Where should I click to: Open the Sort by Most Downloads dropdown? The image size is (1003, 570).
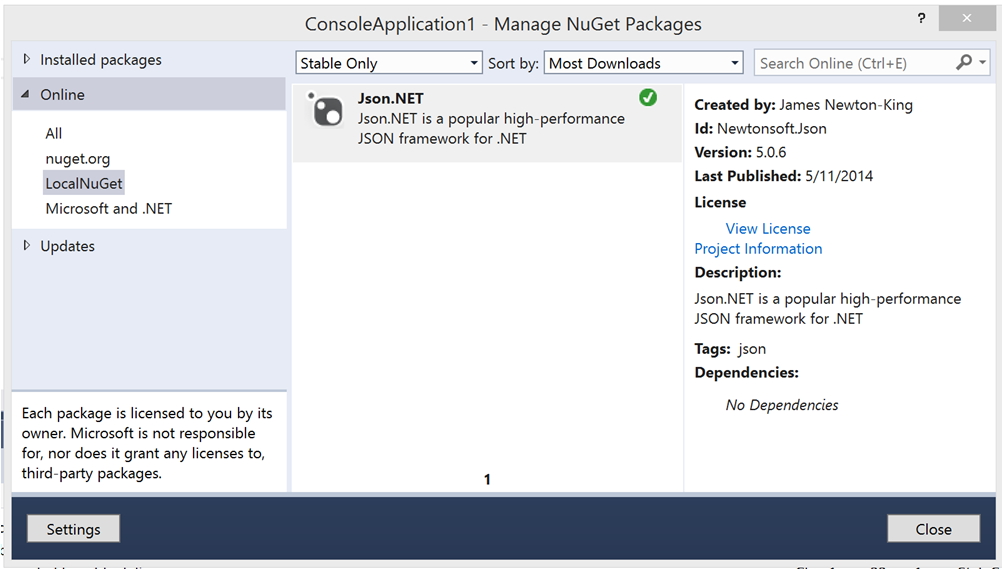click(643, 63)
